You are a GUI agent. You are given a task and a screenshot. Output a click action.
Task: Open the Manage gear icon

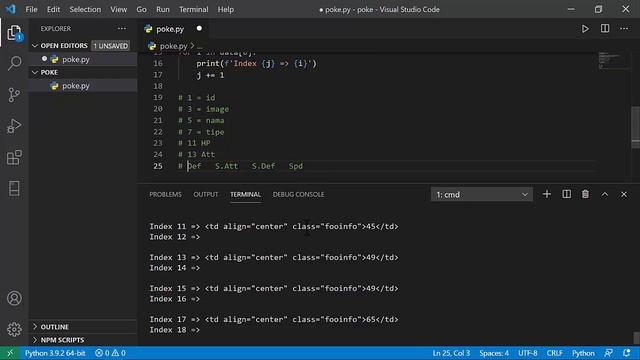point(14,329)
